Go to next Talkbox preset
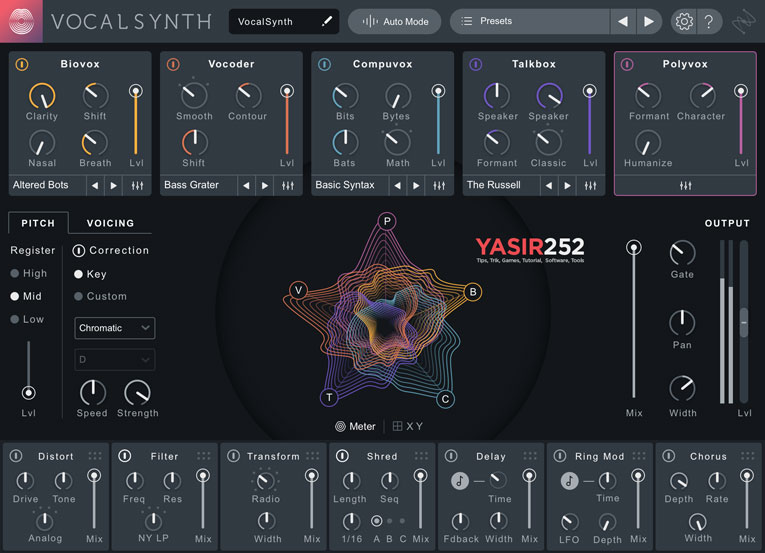 tap(567, 185)
